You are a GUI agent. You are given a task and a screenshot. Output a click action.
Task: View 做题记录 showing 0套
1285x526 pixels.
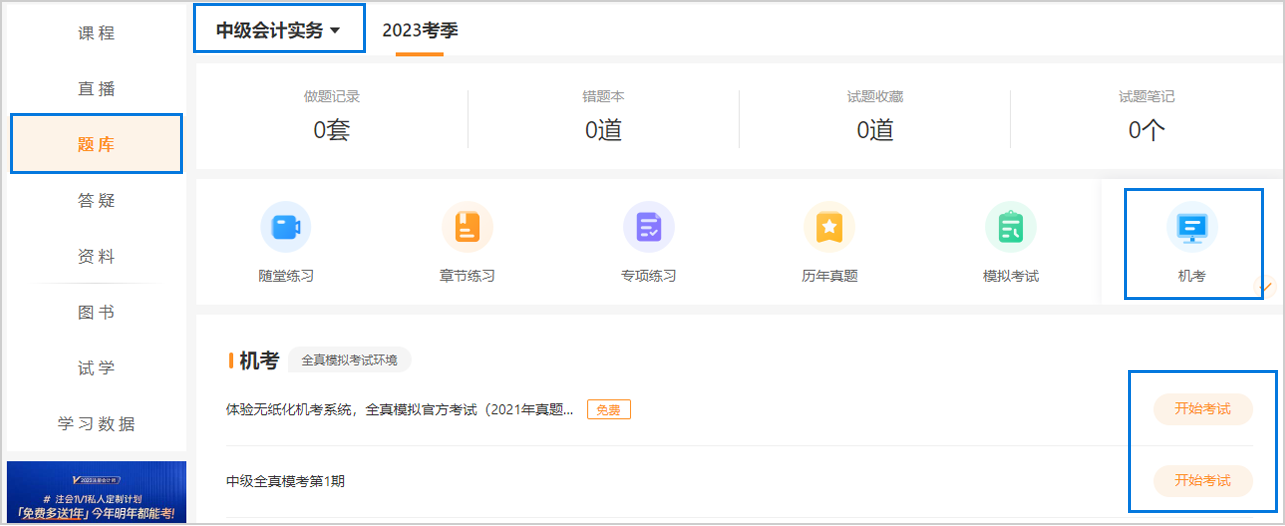point(331,115)
